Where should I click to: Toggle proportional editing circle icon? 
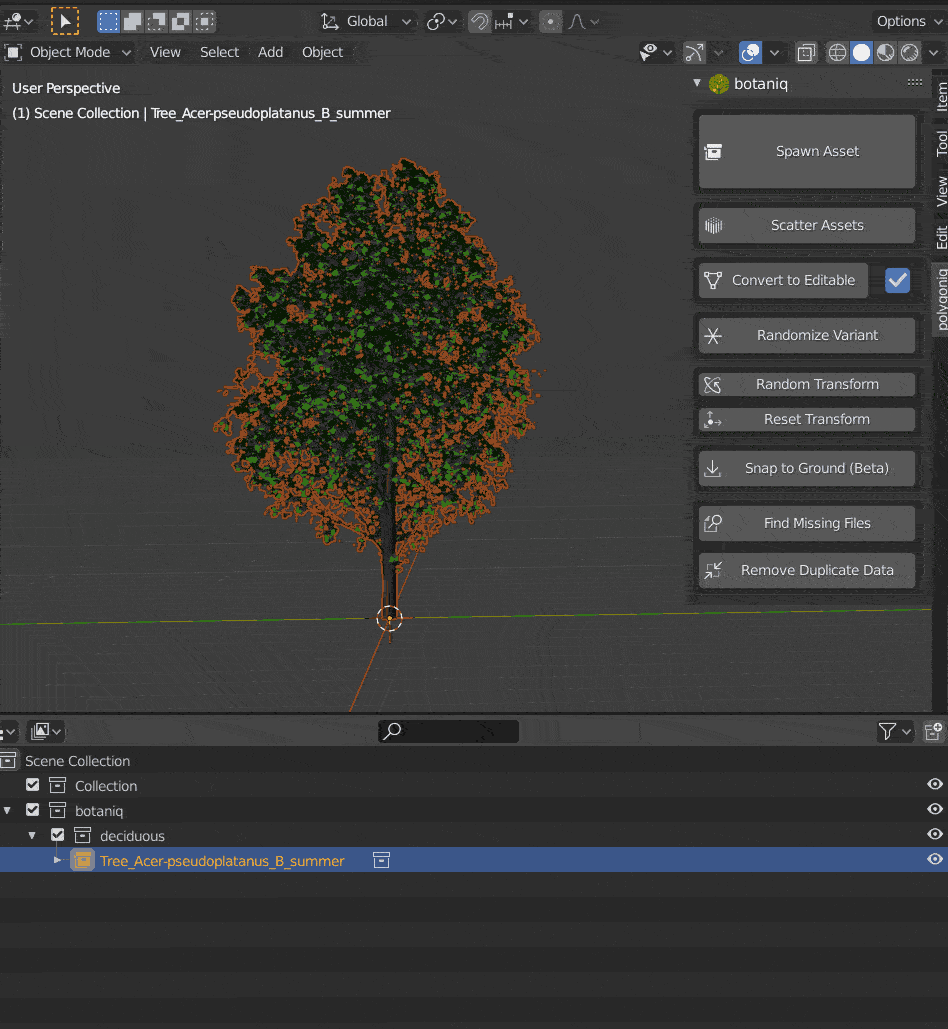(x=550, y=22)
